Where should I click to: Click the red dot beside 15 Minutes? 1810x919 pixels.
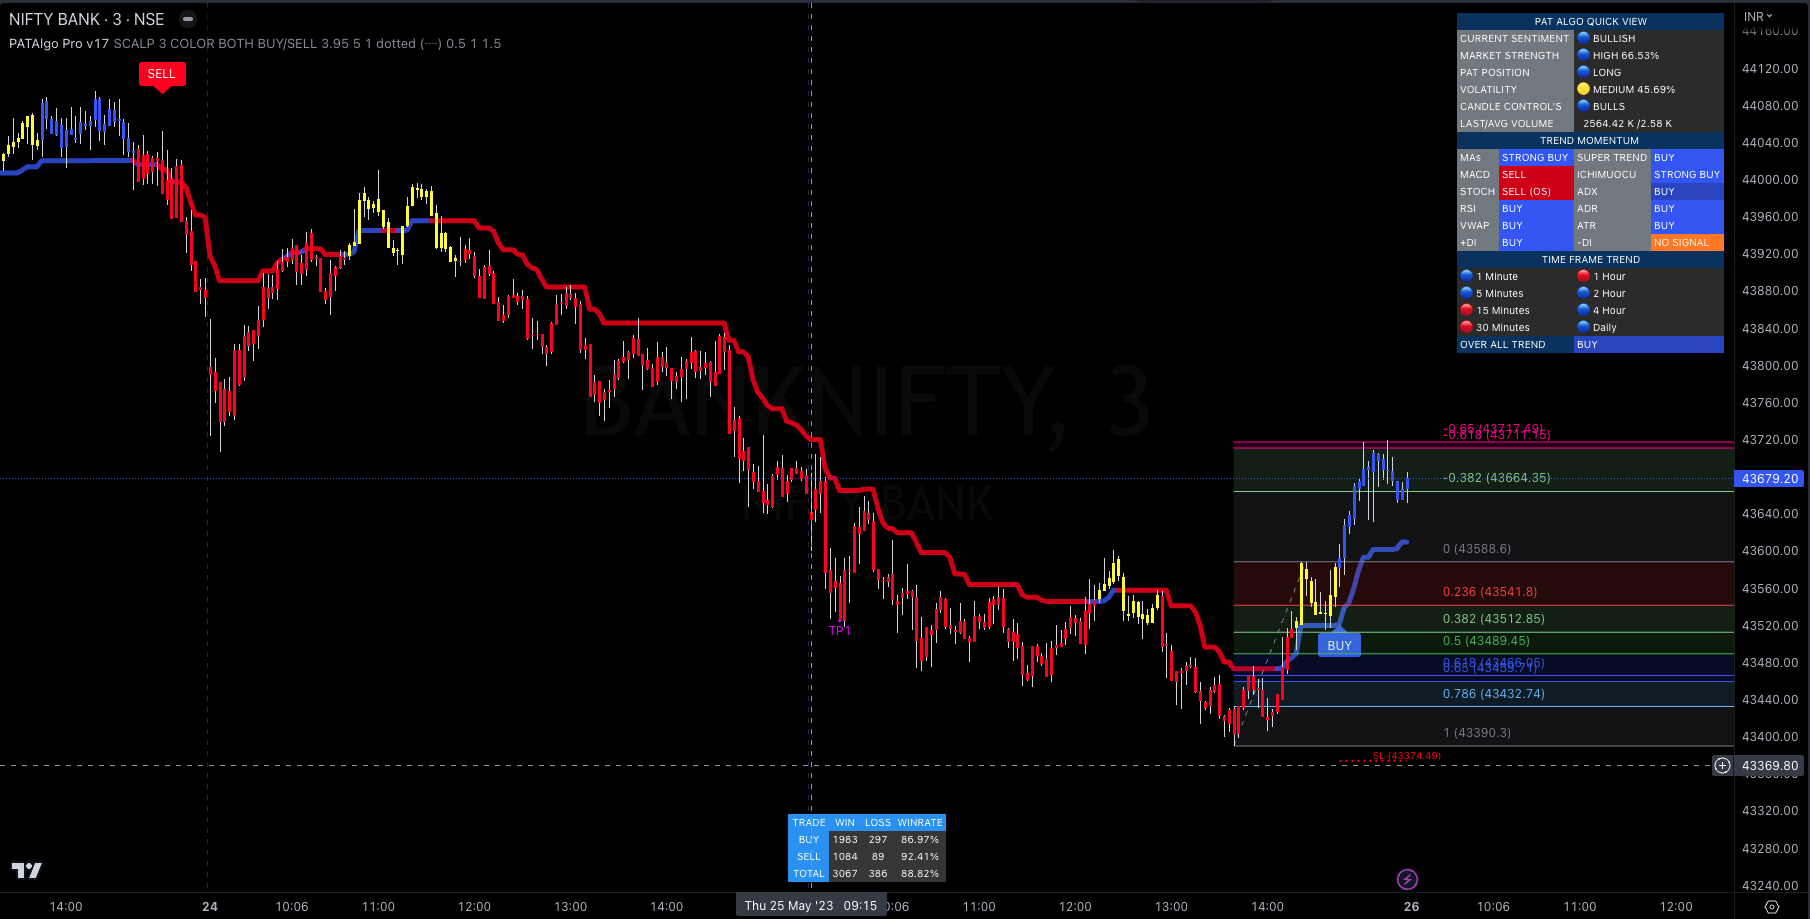(x=1466, y=310)
